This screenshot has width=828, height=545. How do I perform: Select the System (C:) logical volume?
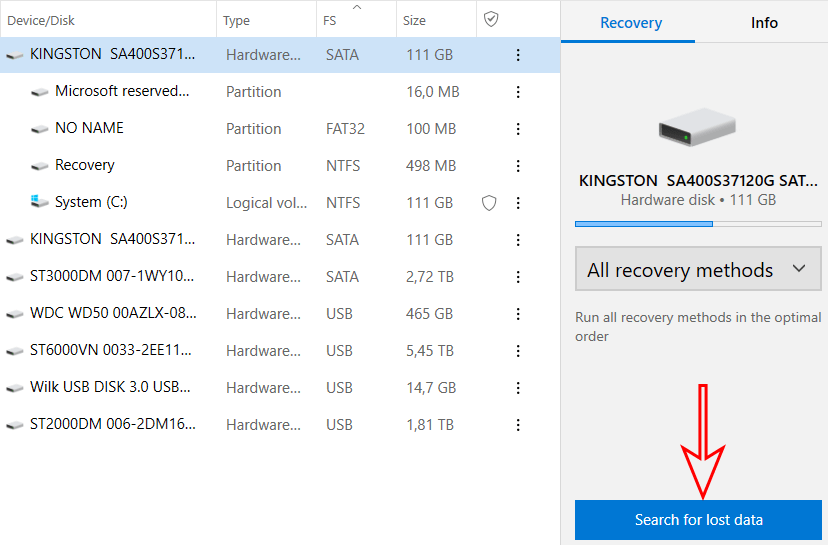coord(280,203)
